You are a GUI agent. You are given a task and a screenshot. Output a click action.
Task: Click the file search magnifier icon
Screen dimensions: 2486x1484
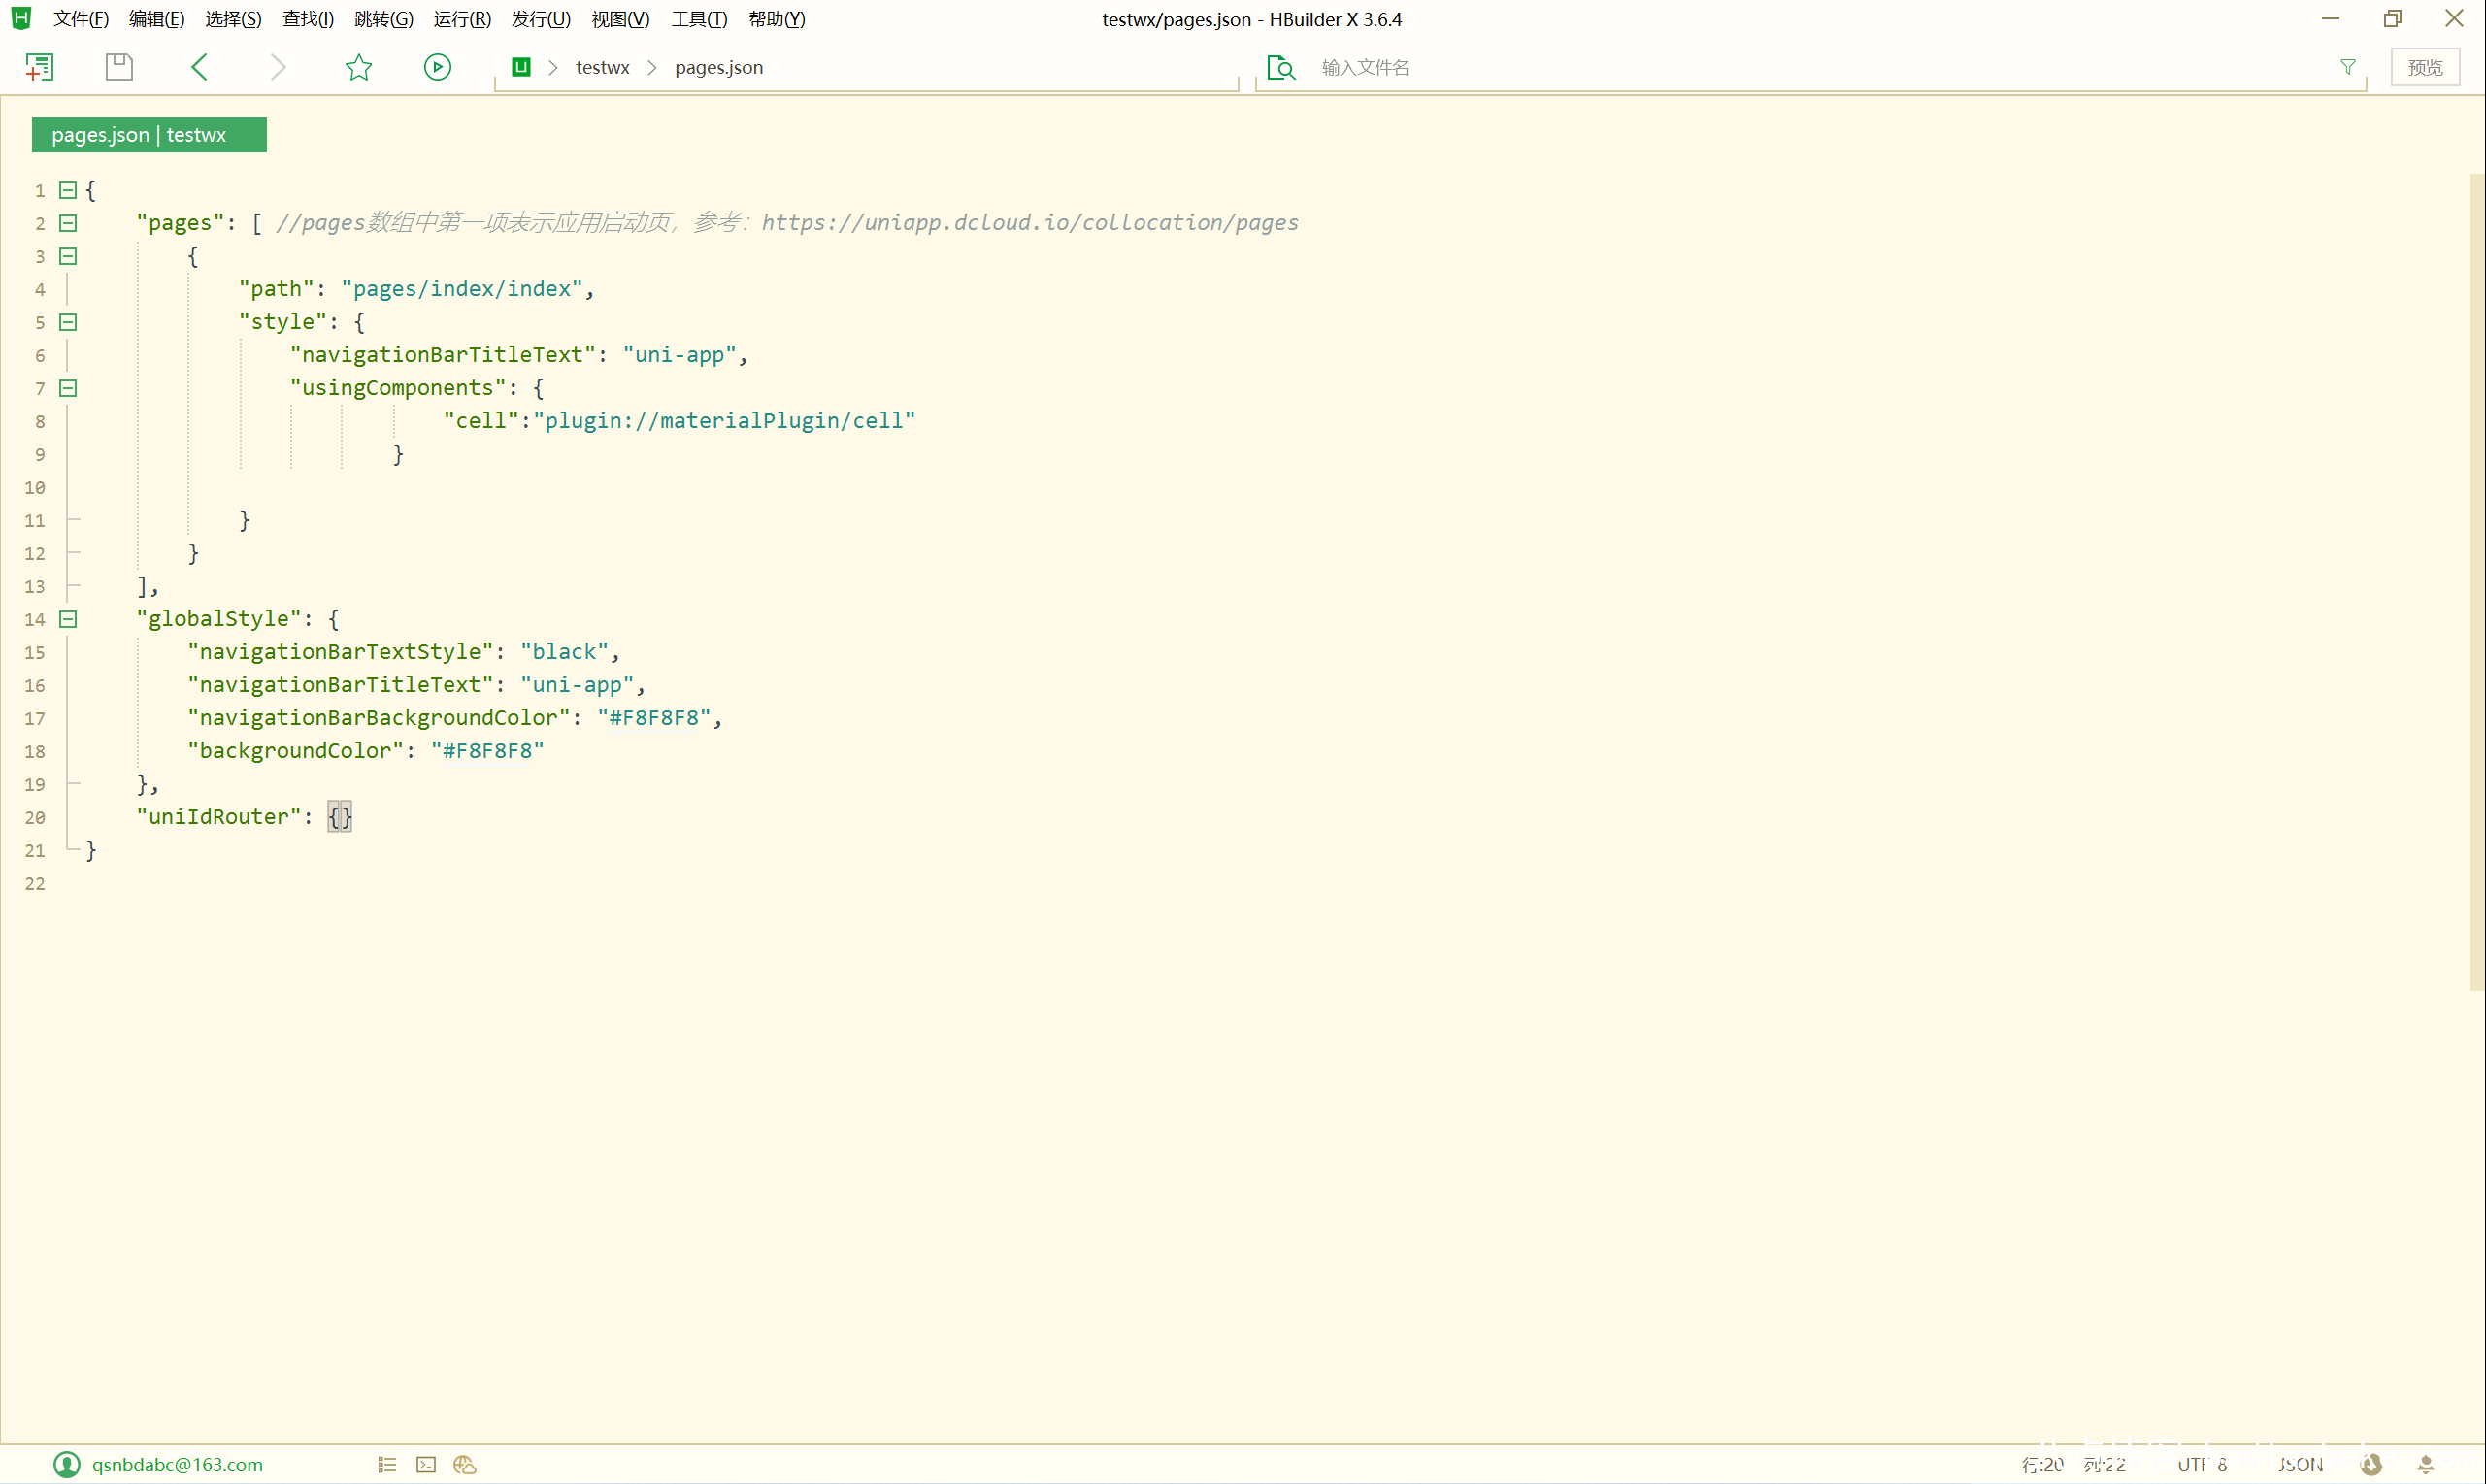pos(1281,67)
